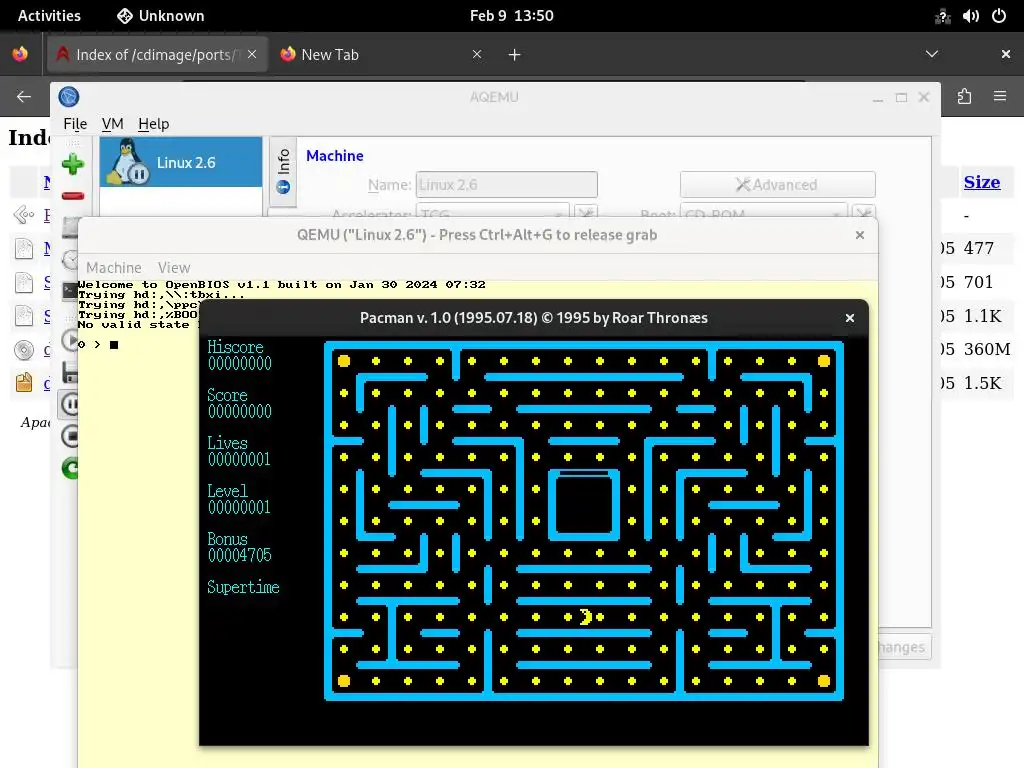Screen dimensions: 1024x768
Task: Click the Level label in Pacman
Action: pyautogui.click(x=227, y=491)
